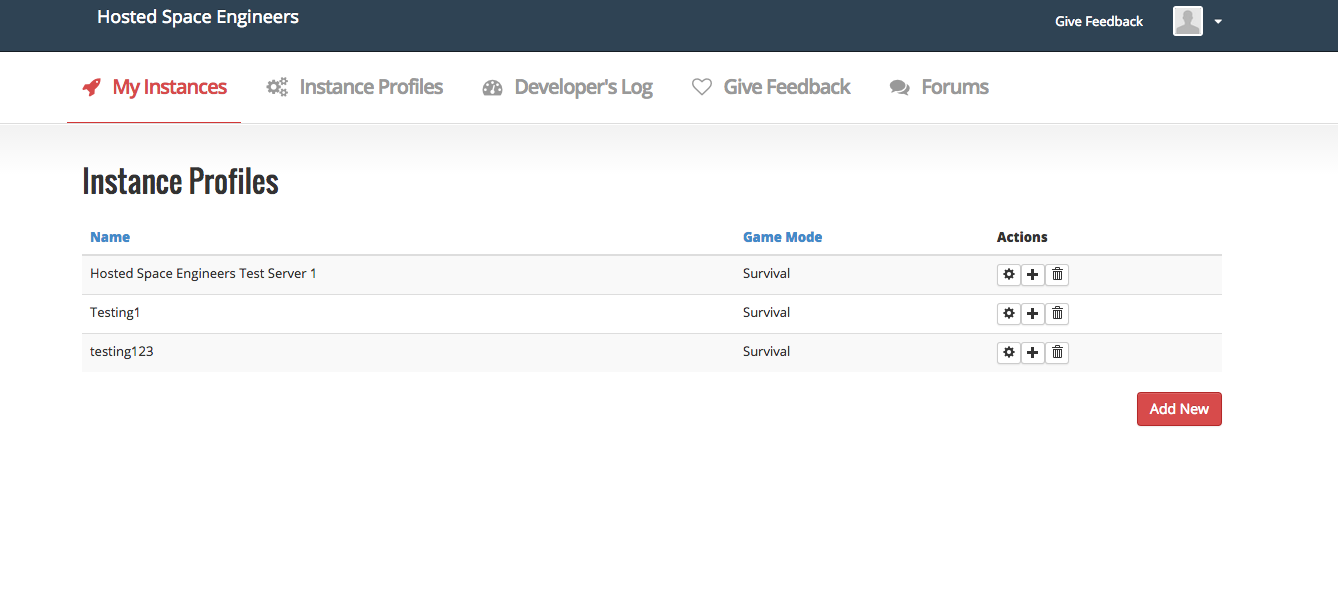1338x589 pixels.
Task: Click the user avatar picture
Action: click(1187, 21)
